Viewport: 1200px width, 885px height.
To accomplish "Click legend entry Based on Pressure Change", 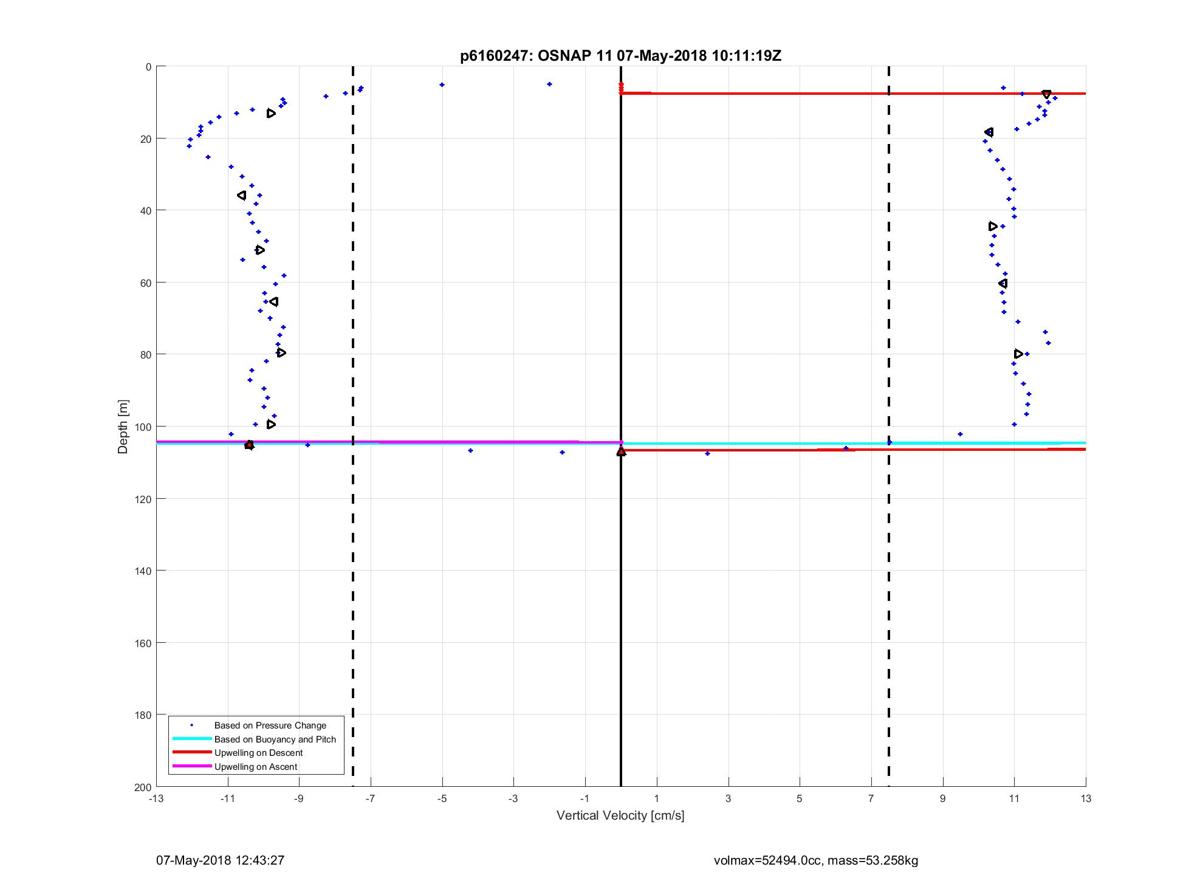I will tap(270, 725).
